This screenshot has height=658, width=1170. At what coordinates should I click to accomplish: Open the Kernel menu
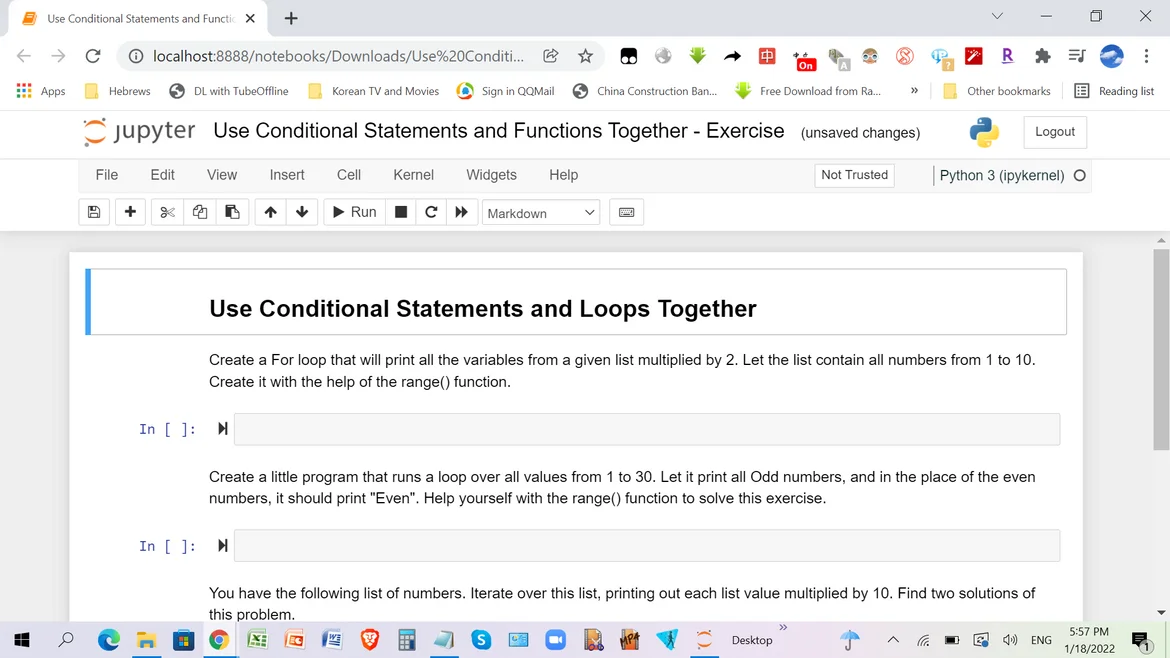(413, 175)
